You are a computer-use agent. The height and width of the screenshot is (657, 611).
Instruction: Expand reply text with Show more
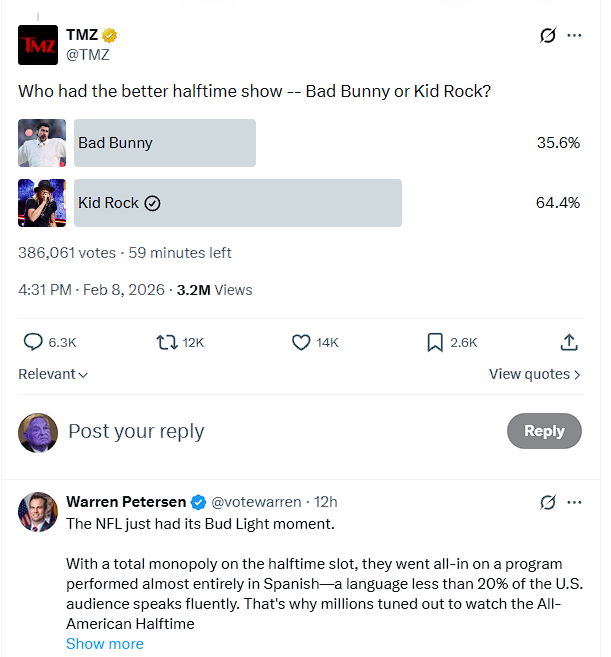click(105, 644)
